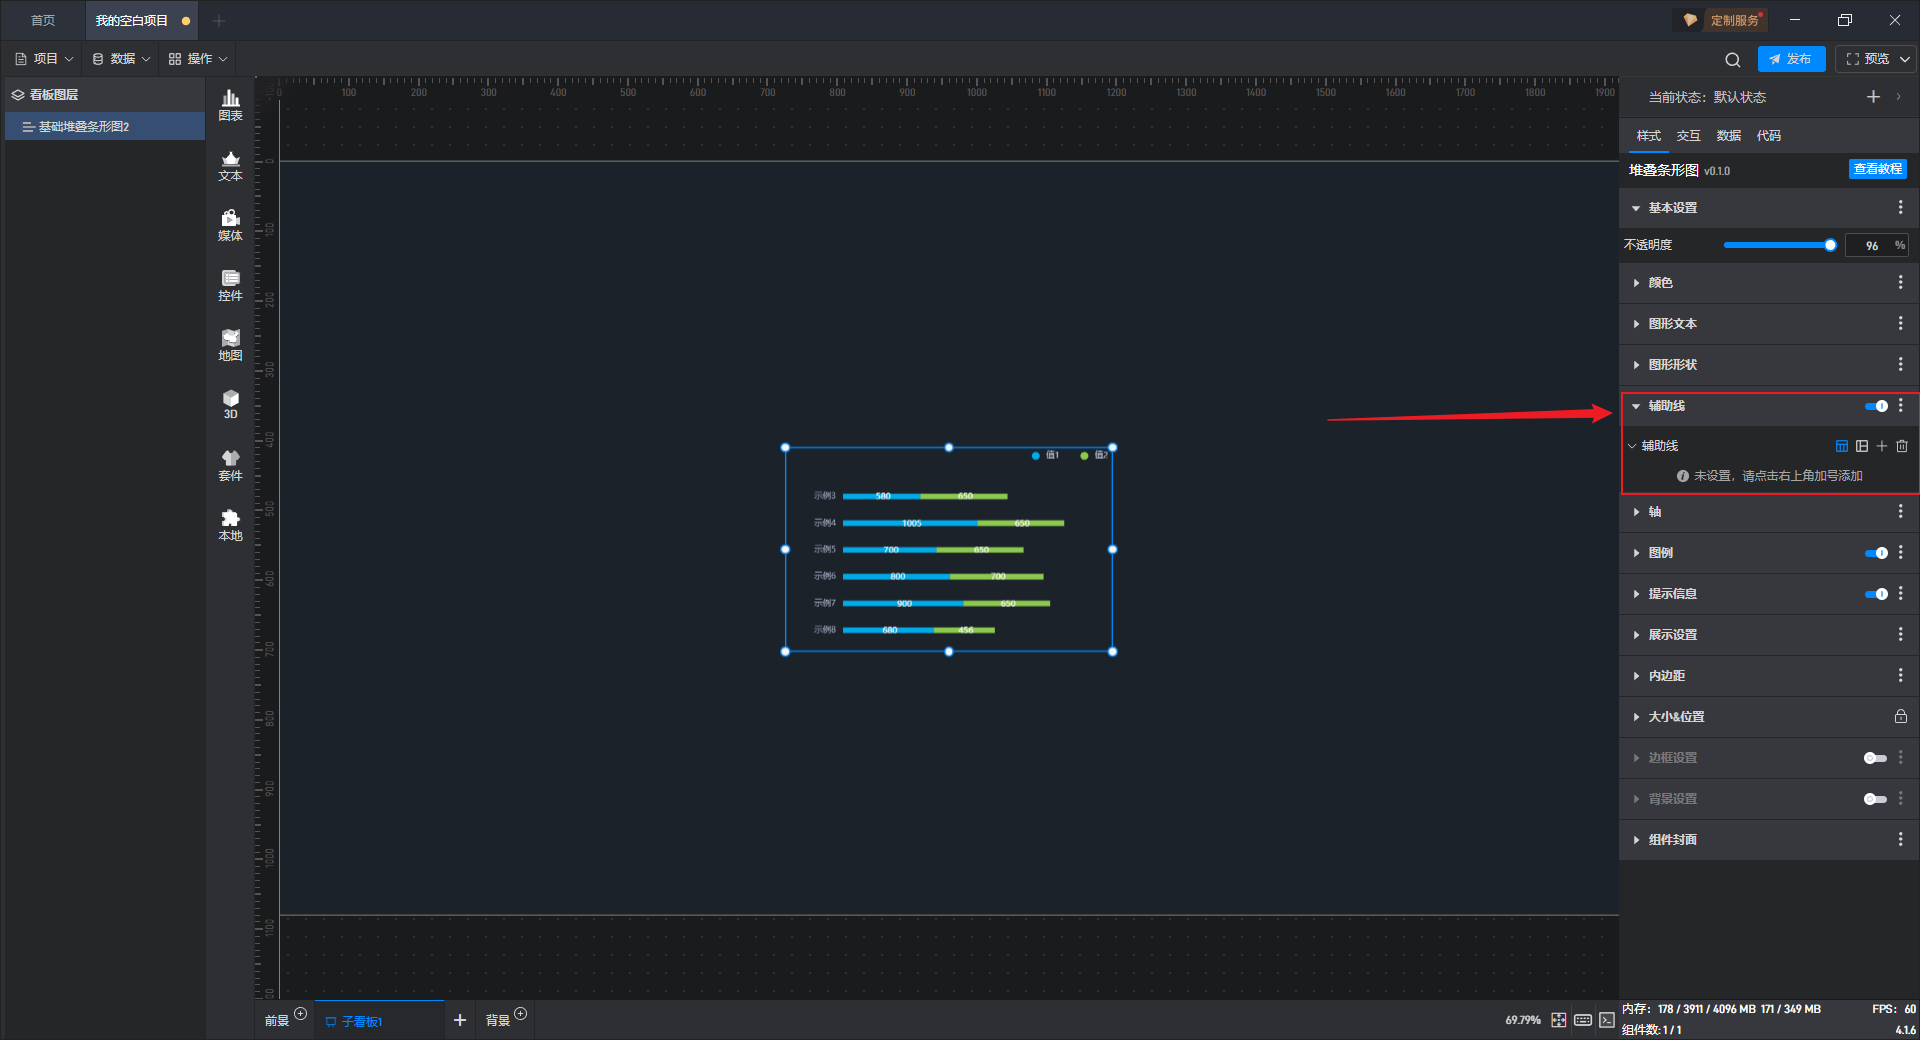This screenshot has width=1920, height=1040.
Task: Open the 文本 text components panel
Action: (x=230, y=165)
